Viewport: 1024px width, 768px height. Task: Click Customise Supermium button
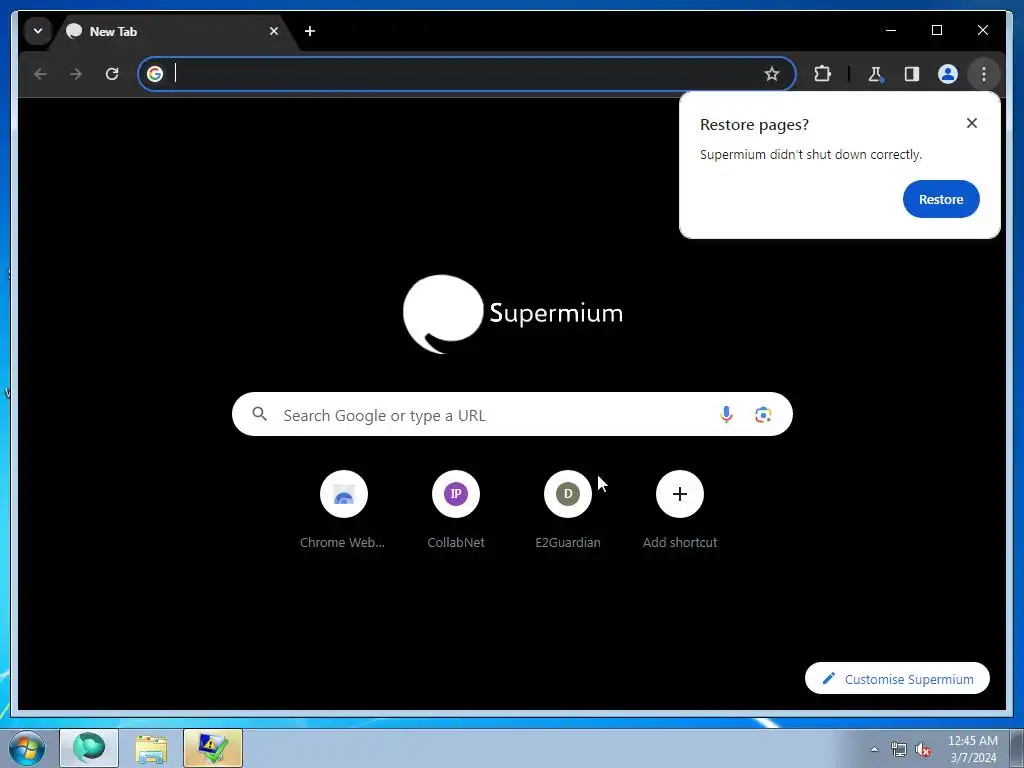click(897, 679)
